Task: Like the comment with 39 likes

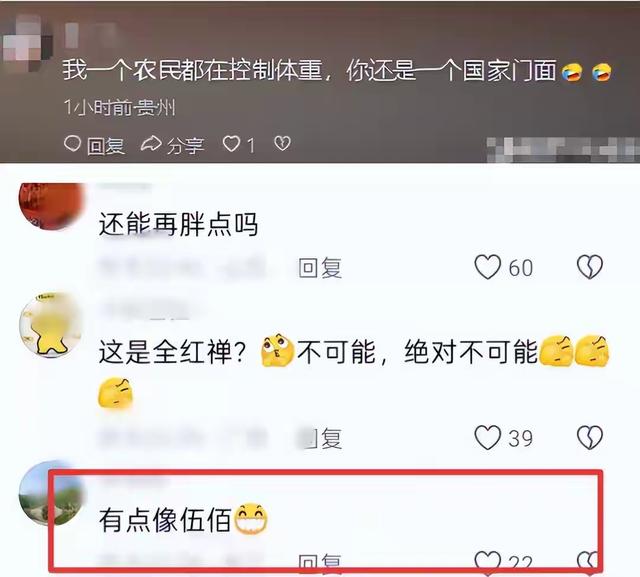Action: pyautogui.click(x=488, y=437)
